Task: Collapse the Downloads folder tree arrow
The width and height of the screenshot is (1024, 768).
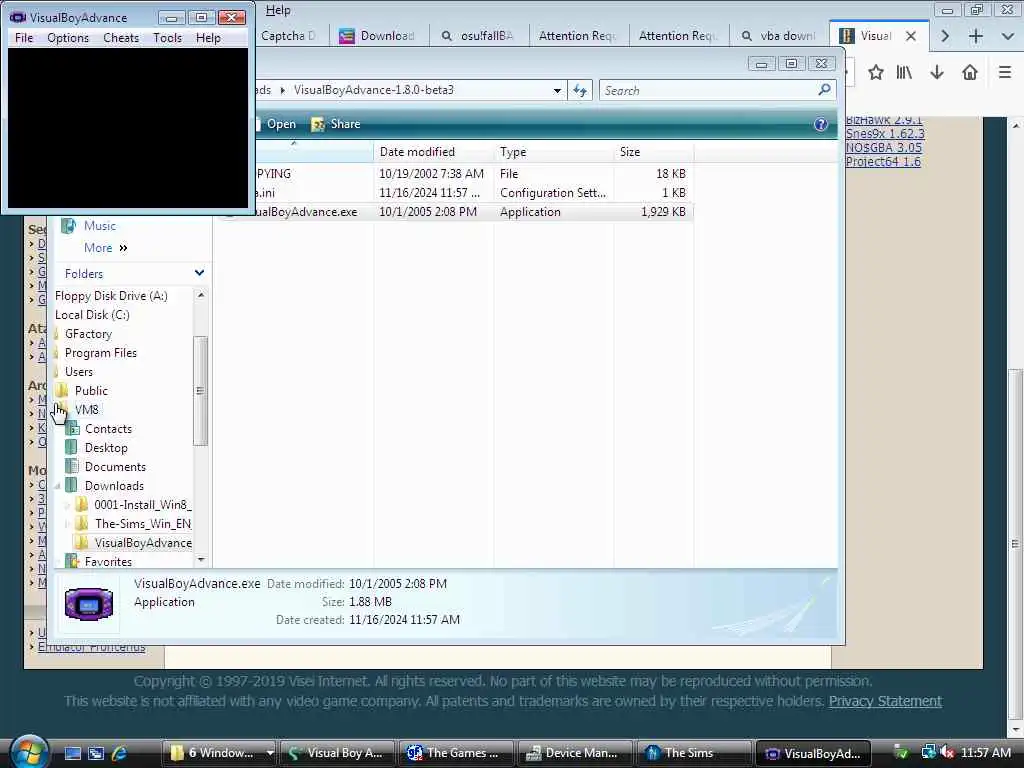Action: pos(57,486)
